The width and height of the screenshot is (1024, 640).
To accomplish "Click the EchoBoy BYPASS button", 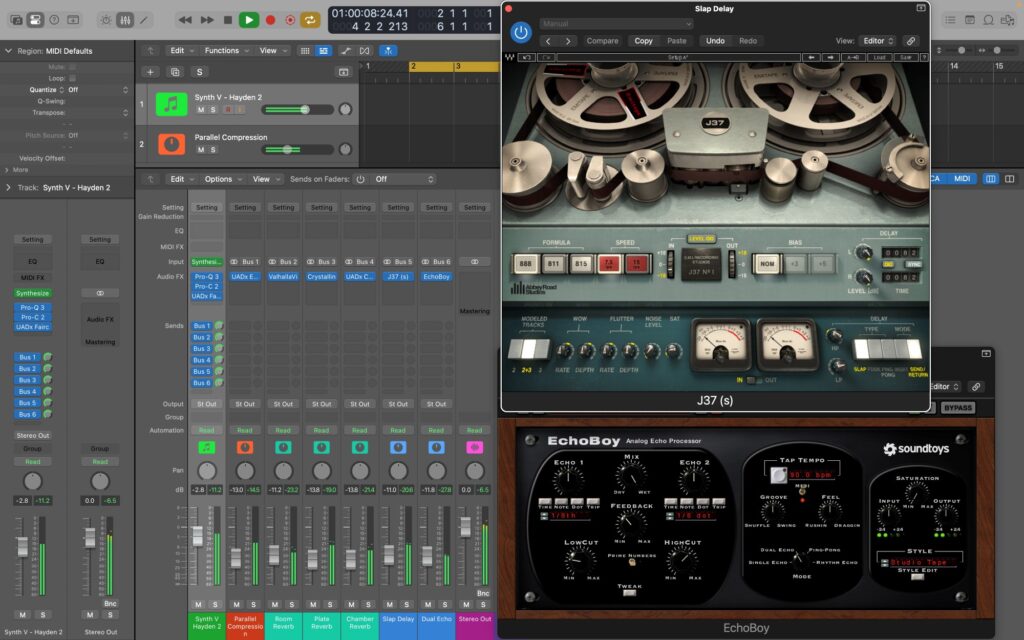I will point(958,408).
